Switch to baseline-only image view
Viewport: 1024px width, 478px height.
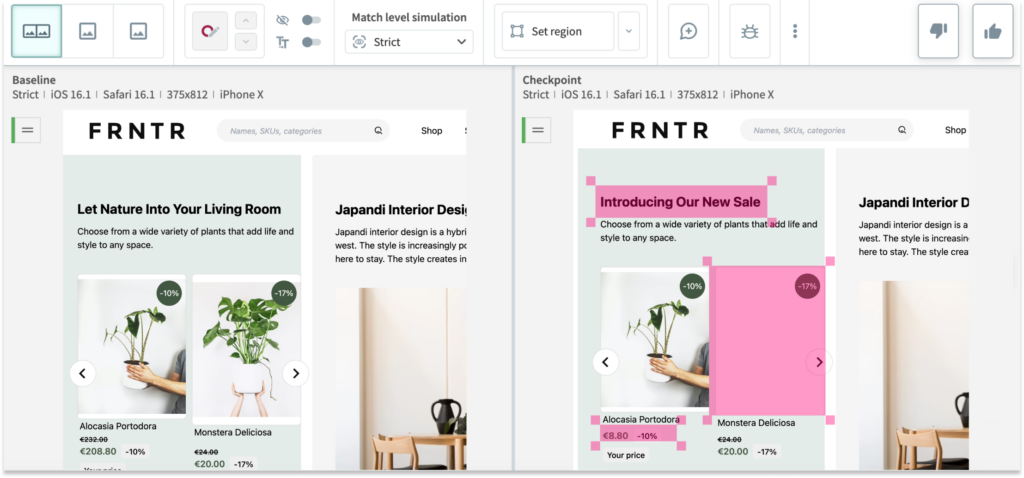[x=88, y=31]
